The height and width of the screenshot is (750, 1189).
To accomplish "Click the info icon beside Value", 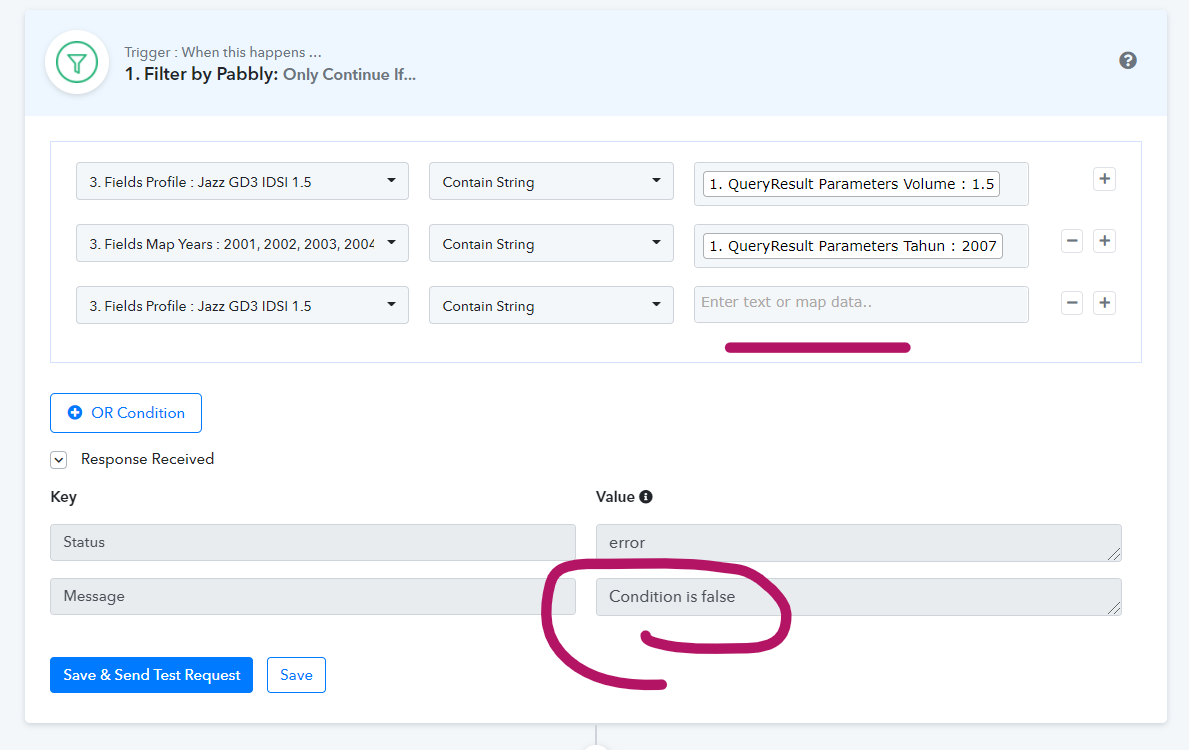I will click(x=646, y=497).
